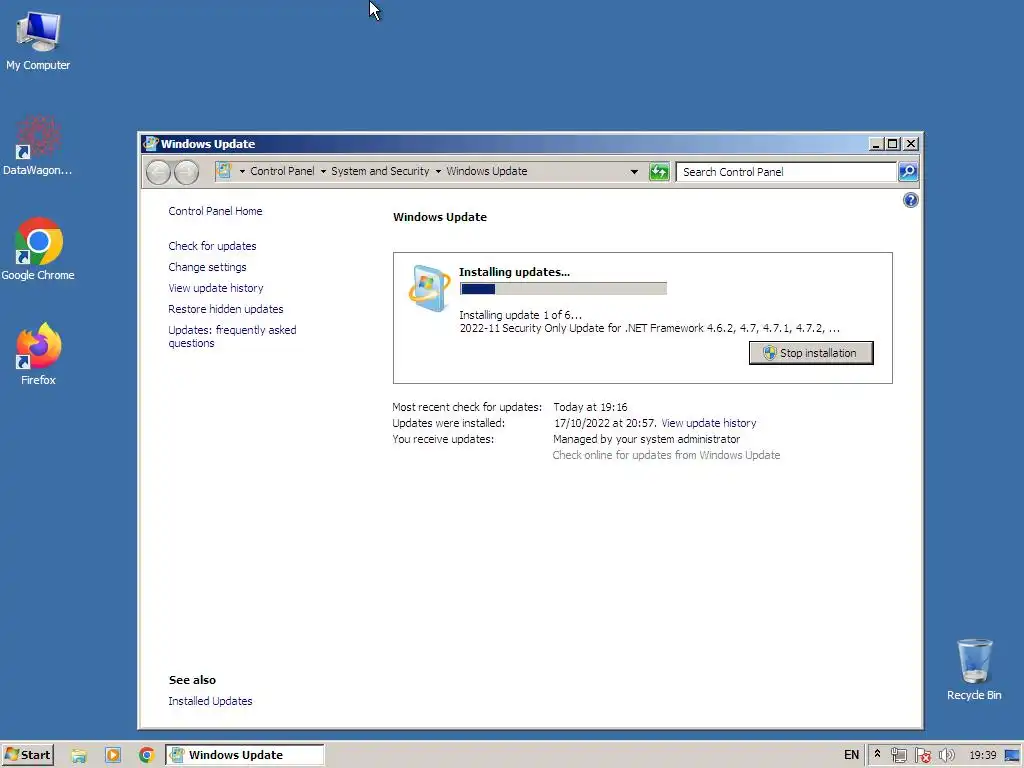Open the DataWagon desktop shortcut
1024x768 pixels.
(38, 146)
